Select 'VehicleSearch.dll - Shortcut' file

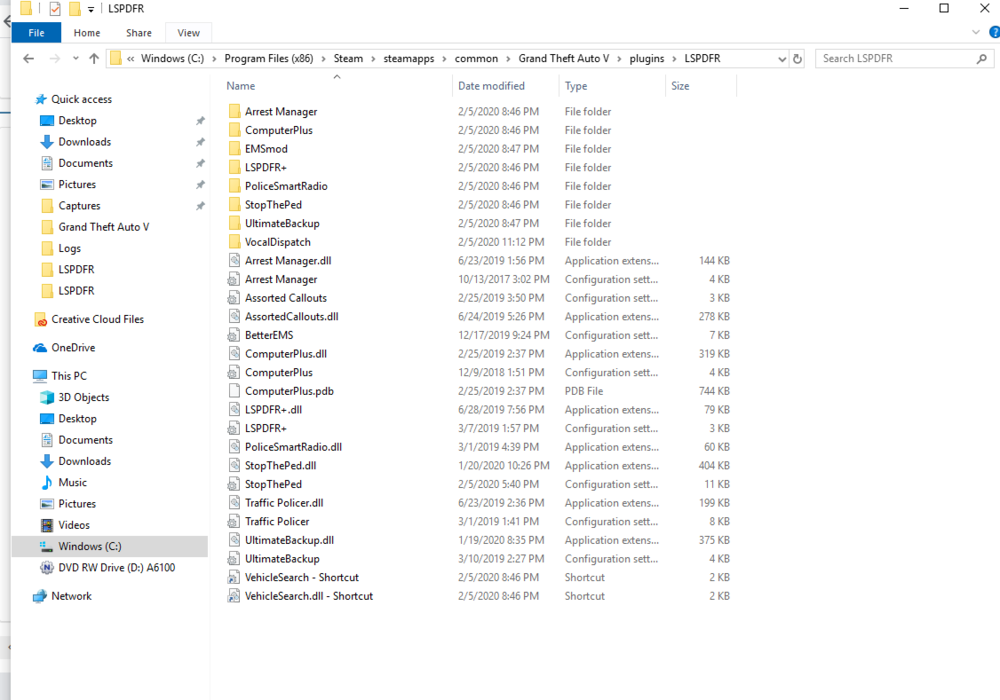(x=309, y=596)
